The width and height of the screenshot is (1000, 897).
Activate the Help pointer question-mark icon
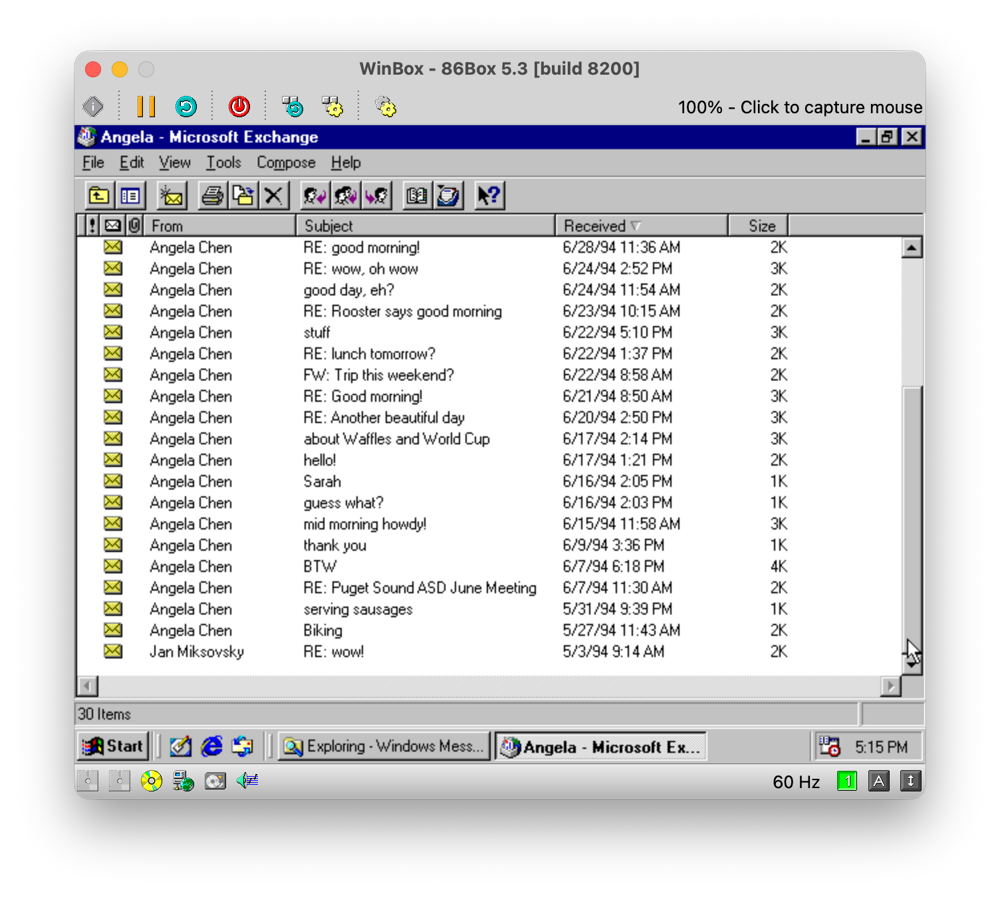point(489,196)
